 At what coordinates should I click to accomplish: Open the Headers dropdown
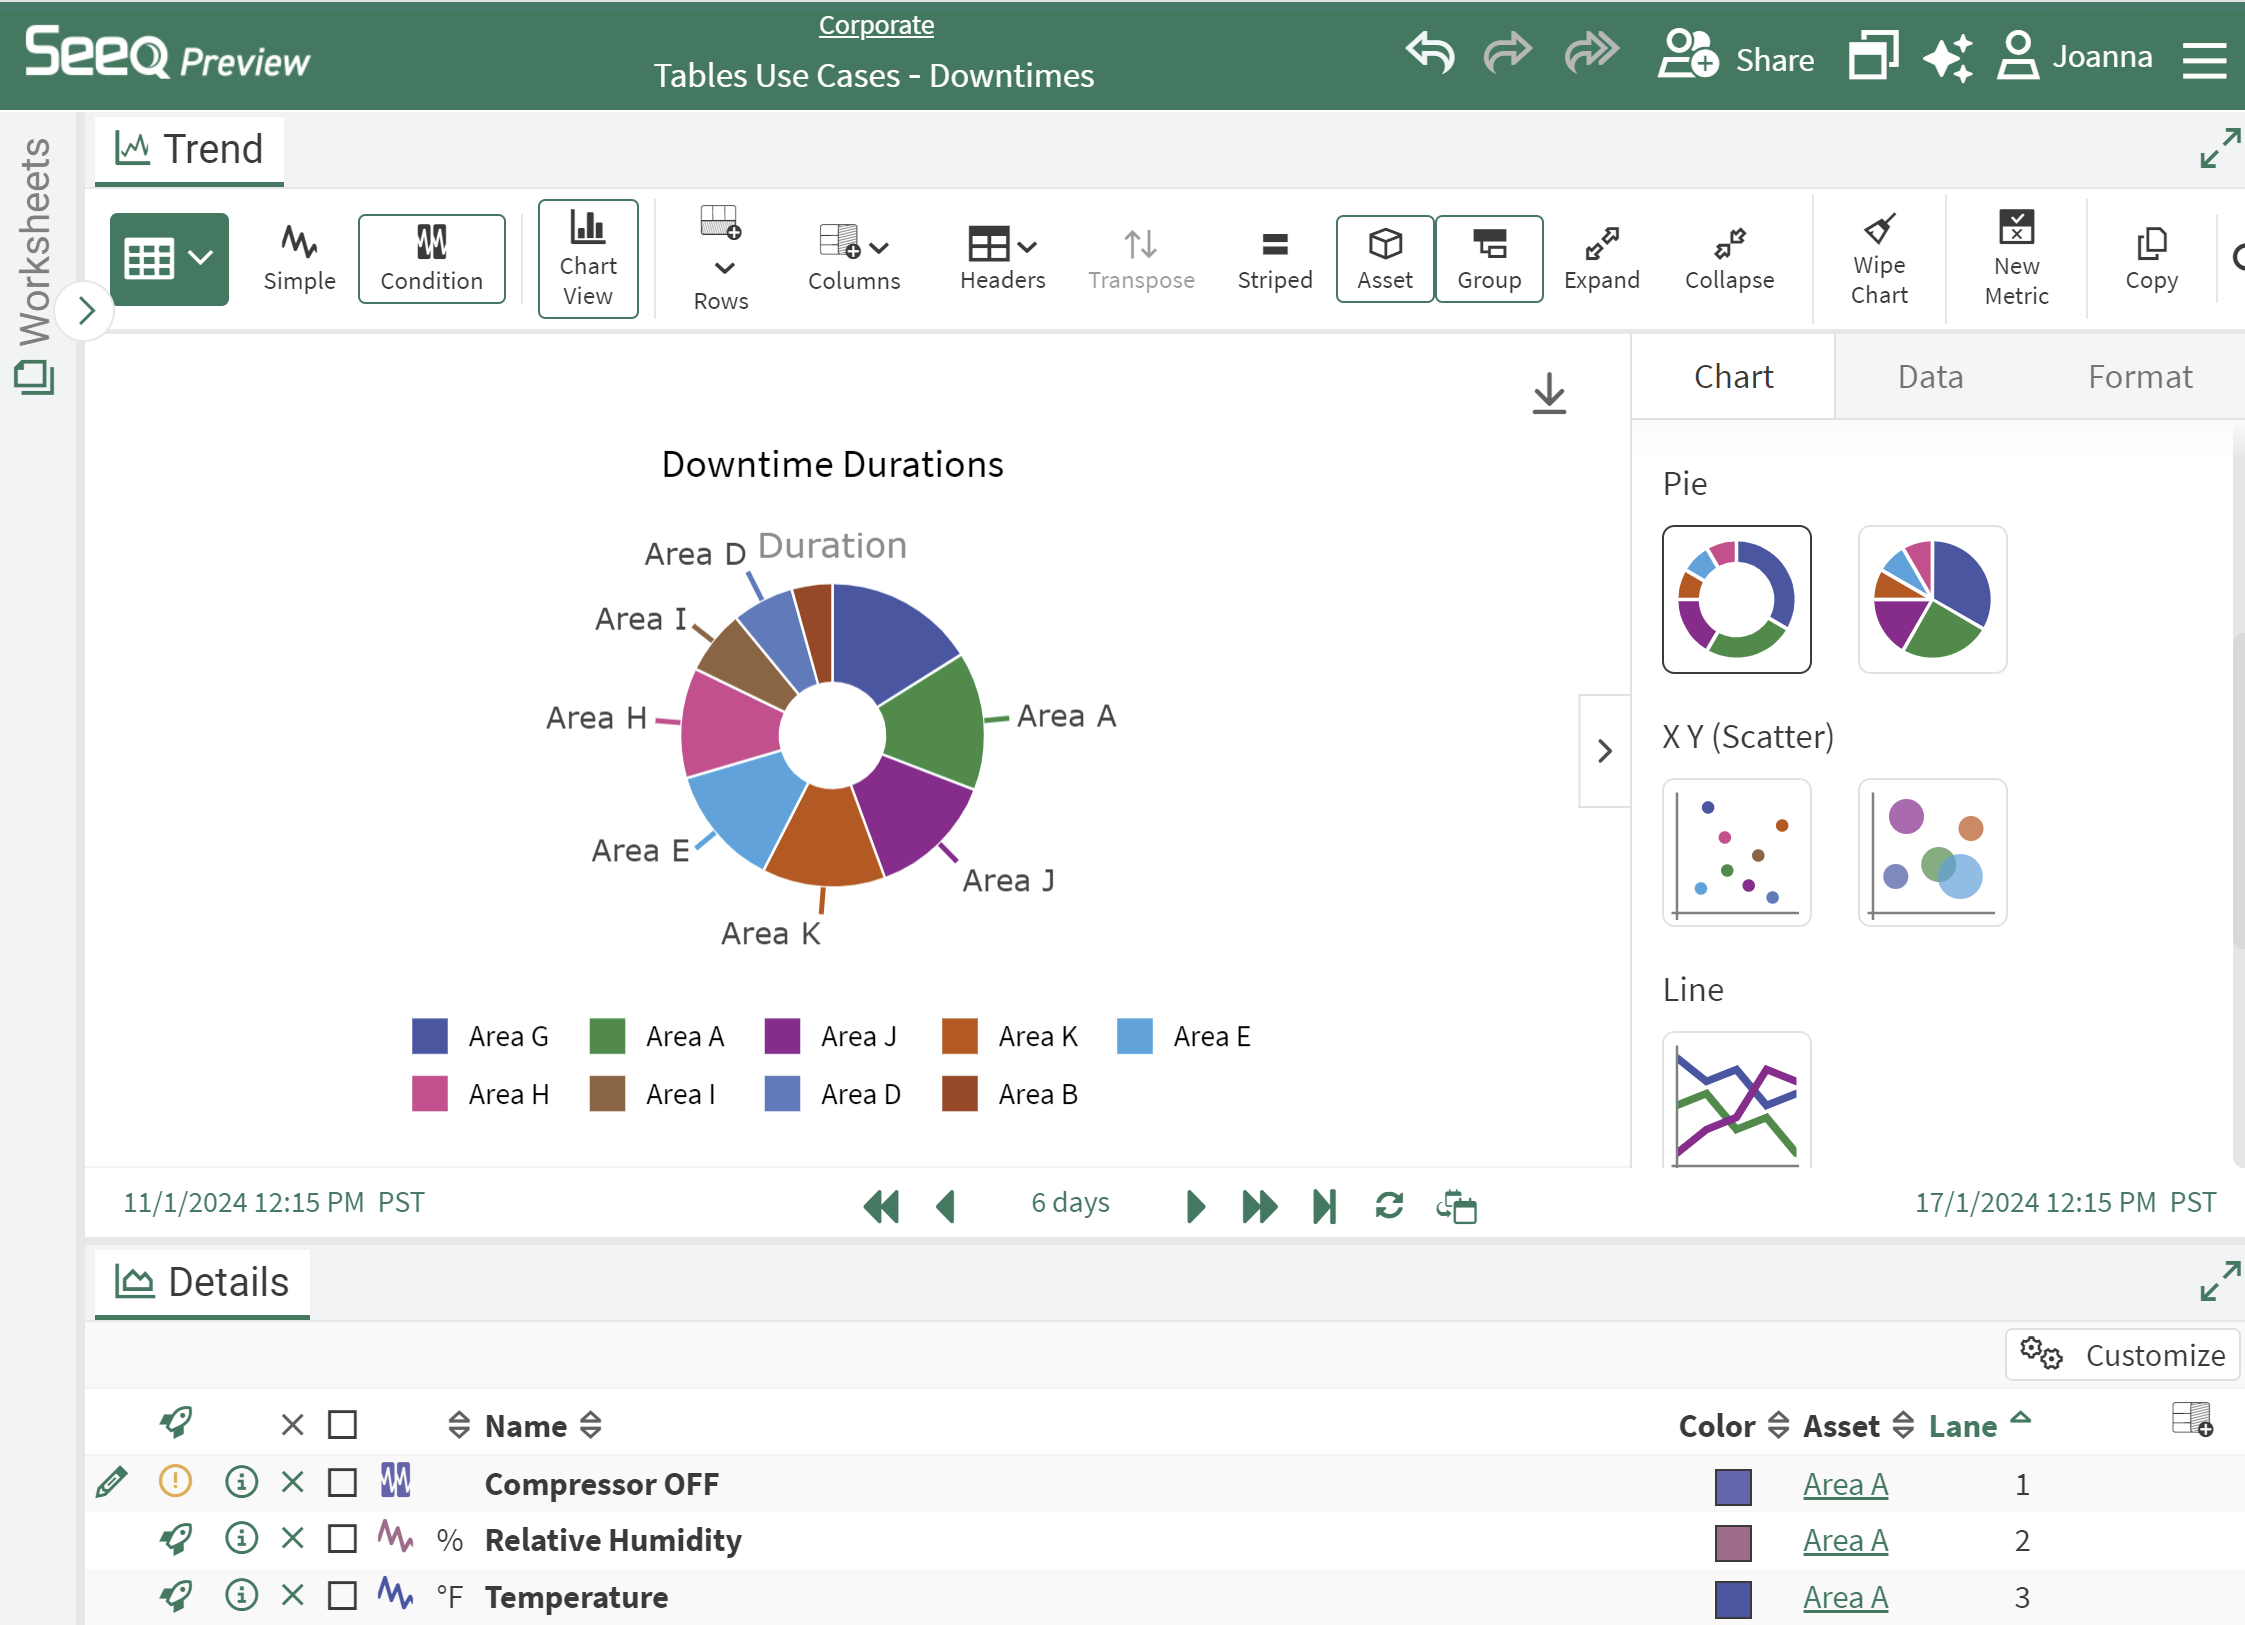(1002, 259)
